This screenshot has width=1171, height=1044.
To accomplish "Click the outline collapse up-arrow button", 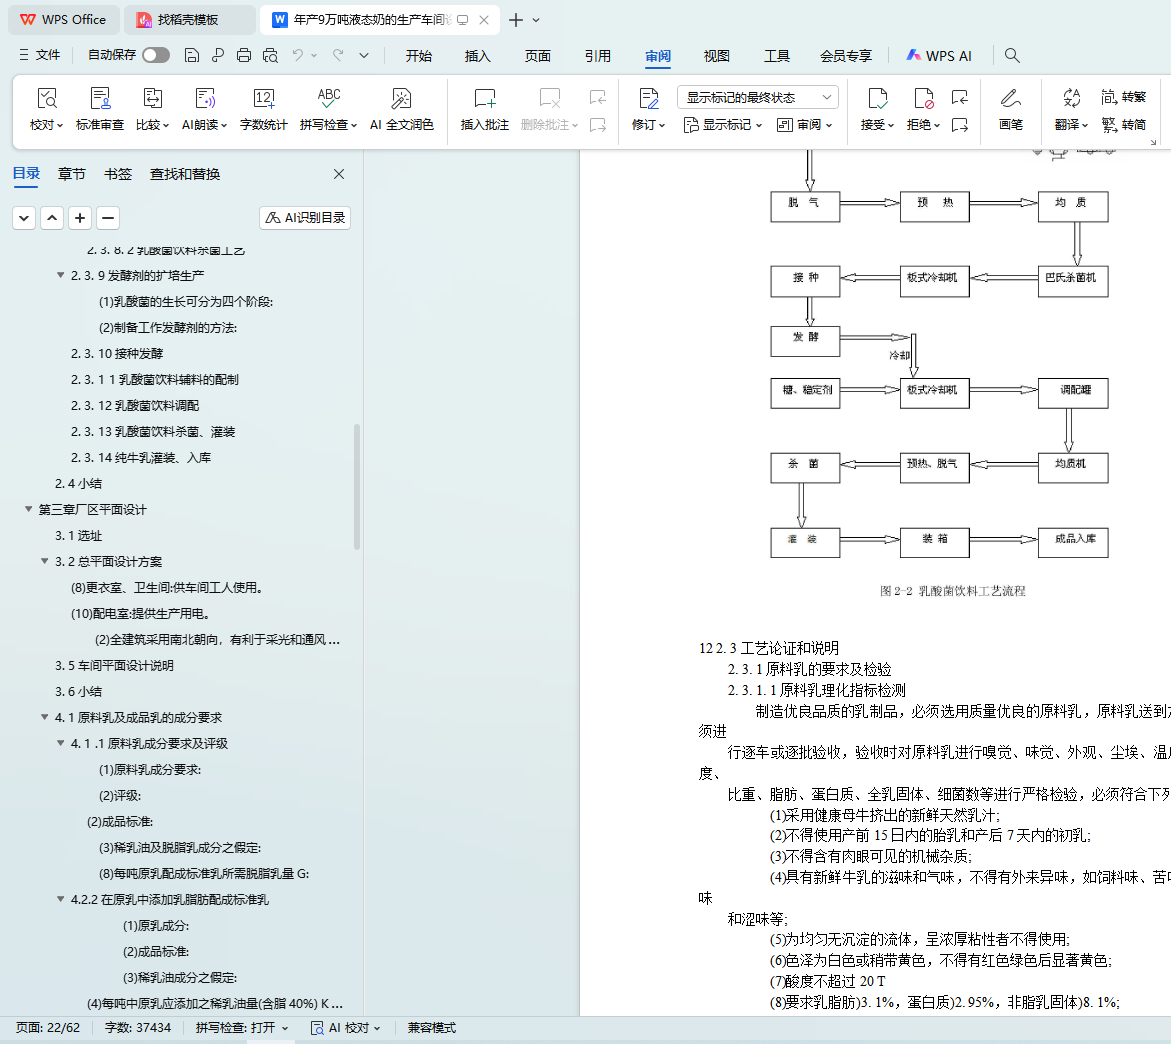I will point(52,218).
